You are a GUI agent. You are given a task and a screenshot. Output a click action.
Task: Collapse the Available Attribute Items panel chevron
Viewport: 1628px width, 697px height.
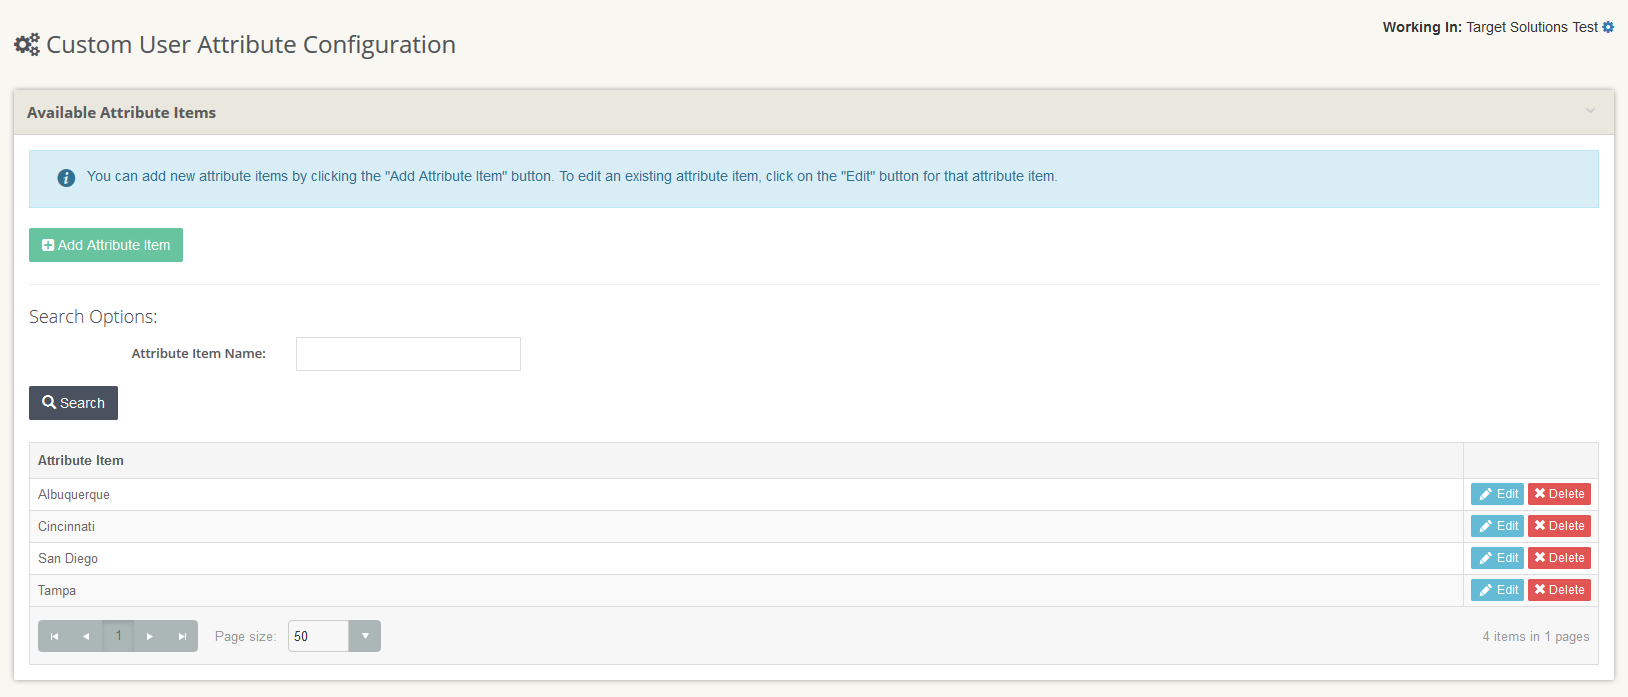(1590, 111)
